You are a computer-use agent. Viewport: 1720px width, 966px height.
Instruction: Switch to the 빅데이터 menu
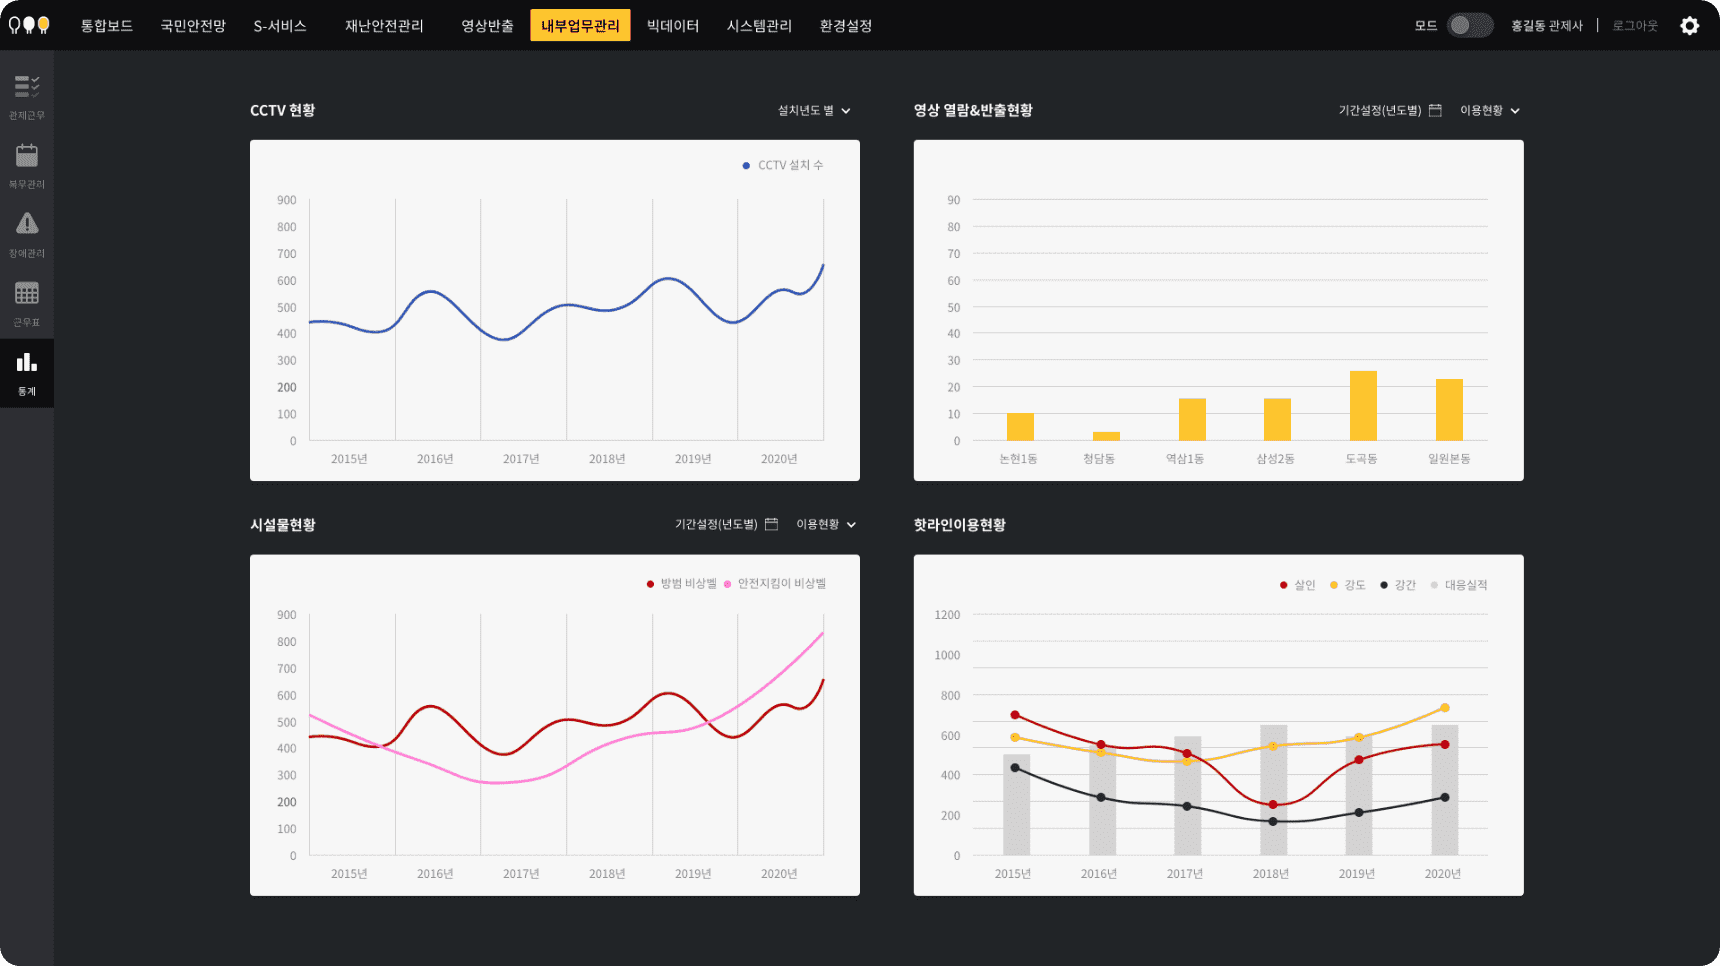click(672, 26)
